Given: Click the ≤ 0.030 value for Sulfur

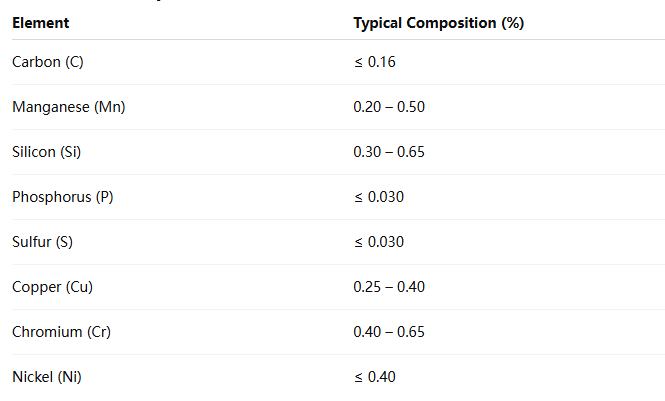Looking at the screenshot, I should (x=379, y=242).
